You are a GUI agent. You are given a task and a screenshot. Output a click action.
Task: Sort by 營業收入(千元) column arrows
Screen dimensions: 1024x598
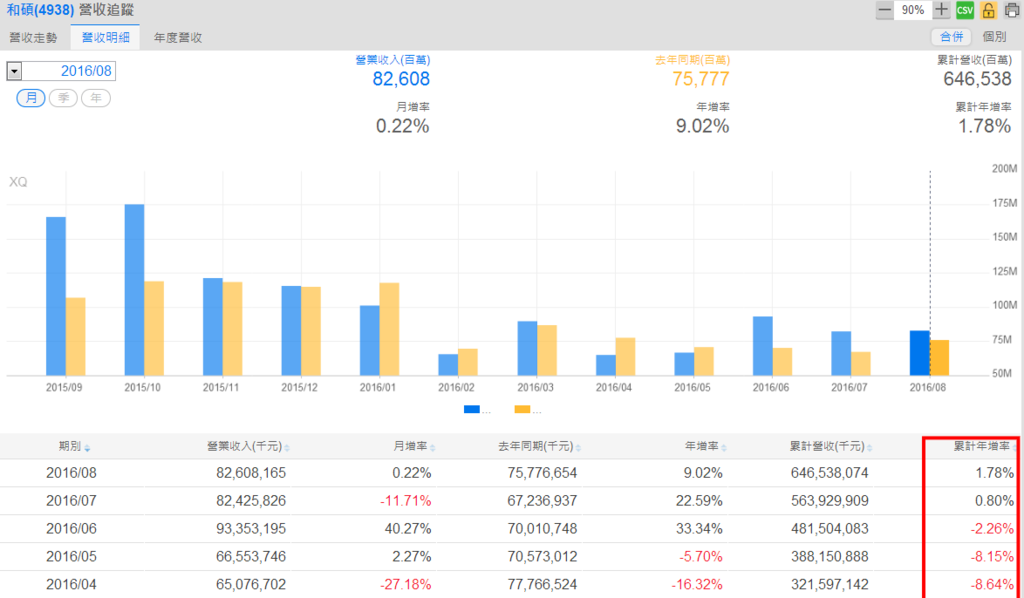pos(287,448)
